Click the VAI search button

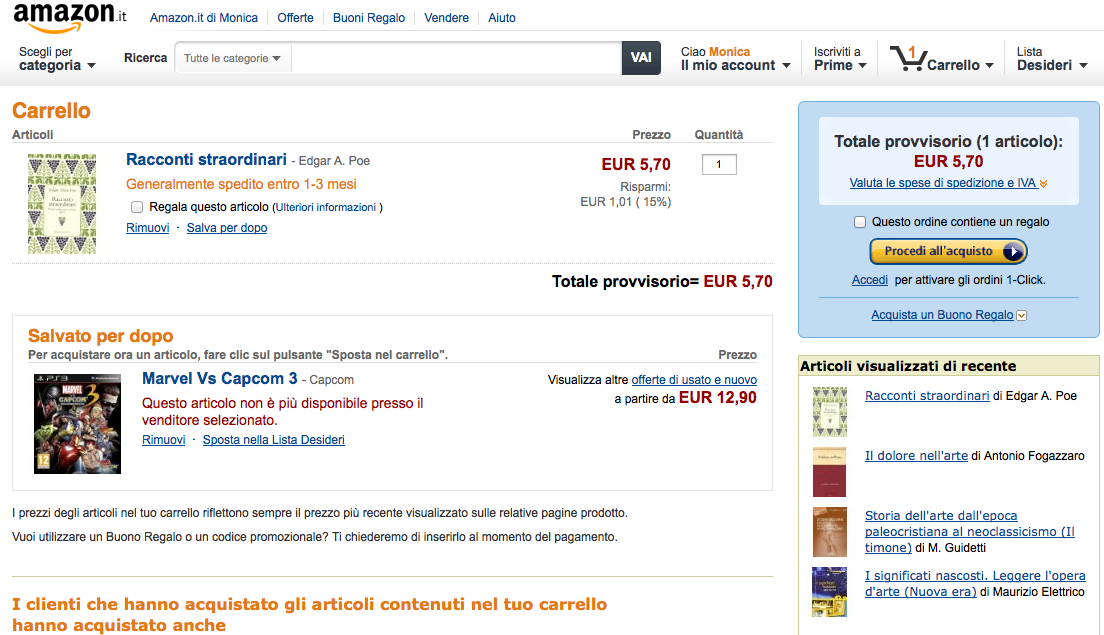point(641,58)
